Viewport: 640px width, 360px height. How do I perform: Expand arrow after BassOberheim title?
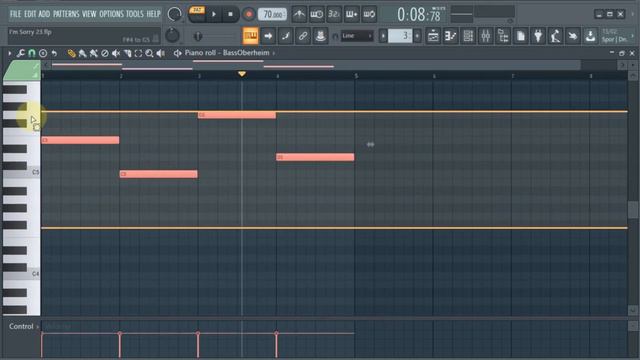pyautogui.click(x=274, y=53)
